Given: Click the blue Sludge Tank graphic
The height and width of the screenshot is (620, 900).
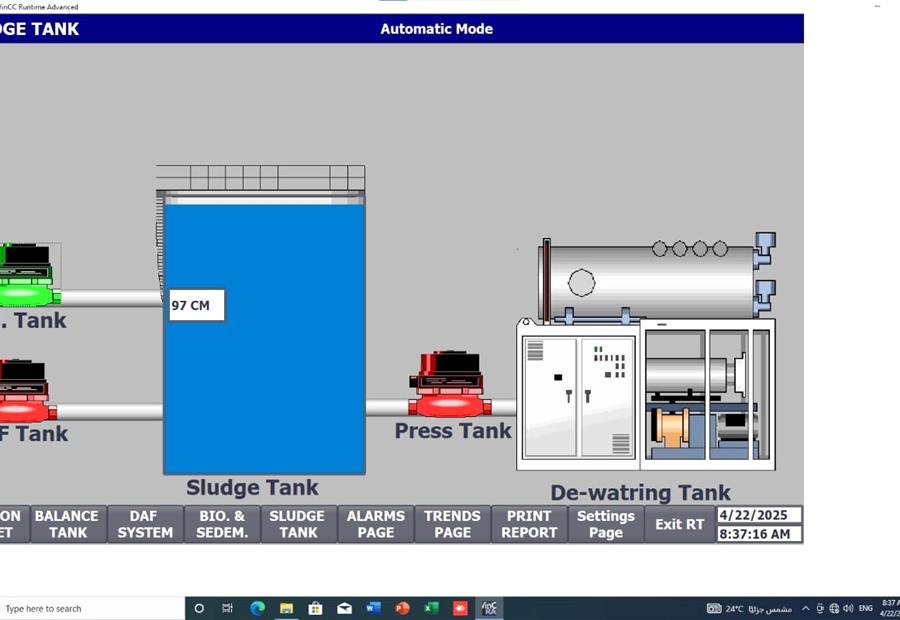Looking at the screenshot, I should click(x=264, y=333).
